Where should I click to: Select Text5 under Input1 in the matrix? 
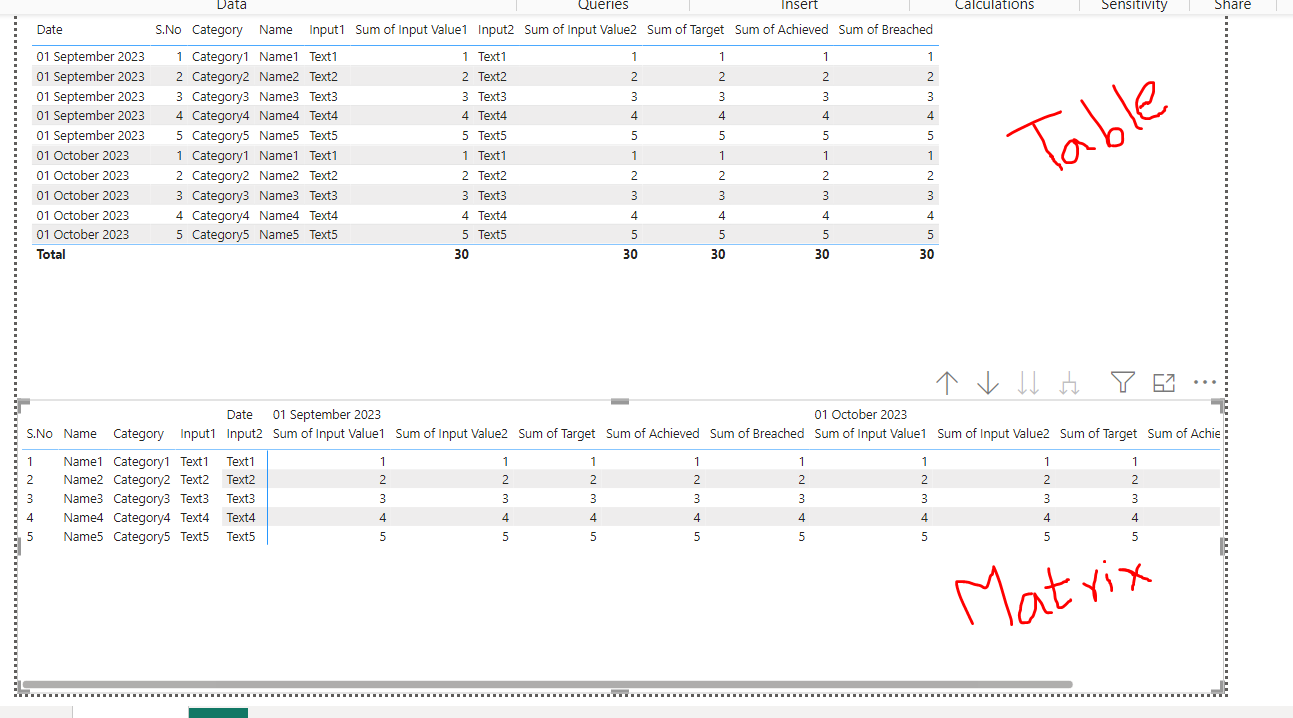coord(195,537)
